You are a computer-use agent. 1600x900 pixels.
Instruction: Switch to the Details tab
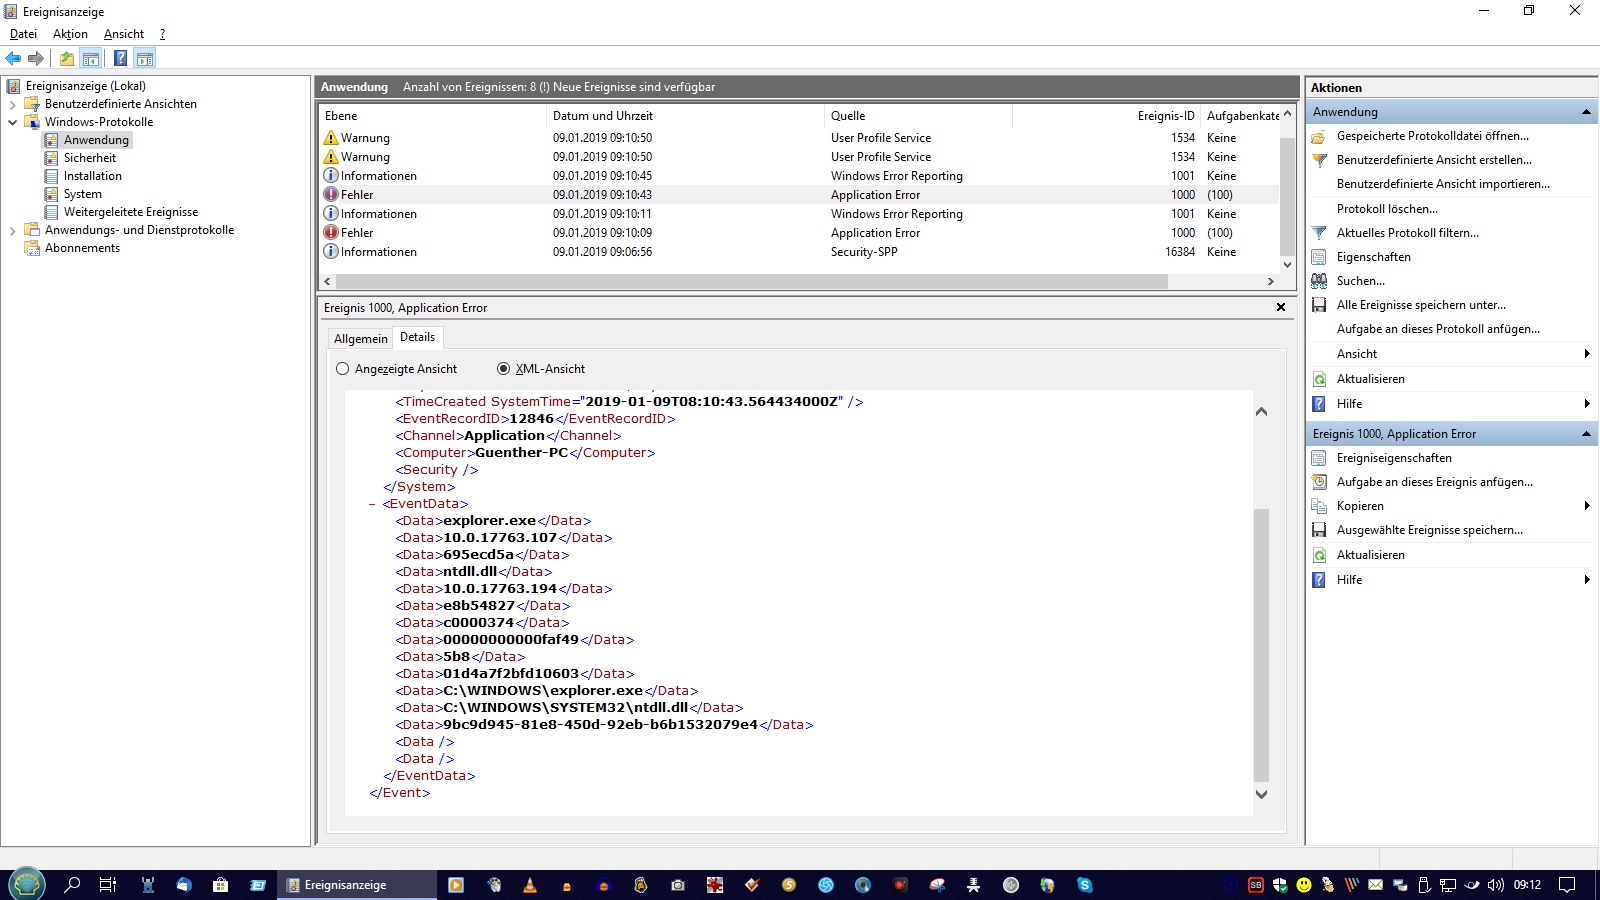(x=417, y=337)
